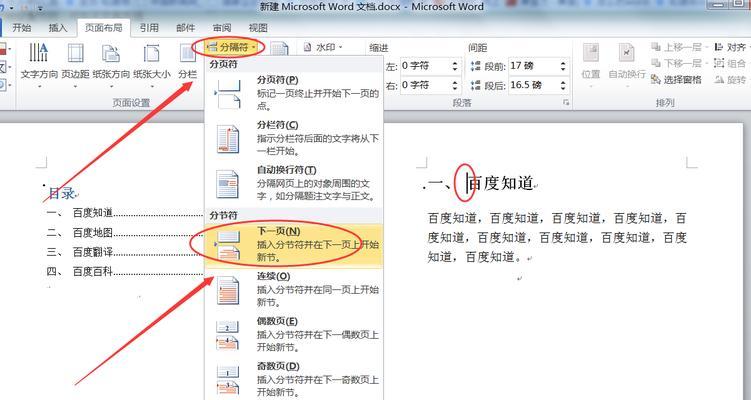The image size is (751, 400).
Task: Switch to the 引用 tab
Action: click(149, 28)
